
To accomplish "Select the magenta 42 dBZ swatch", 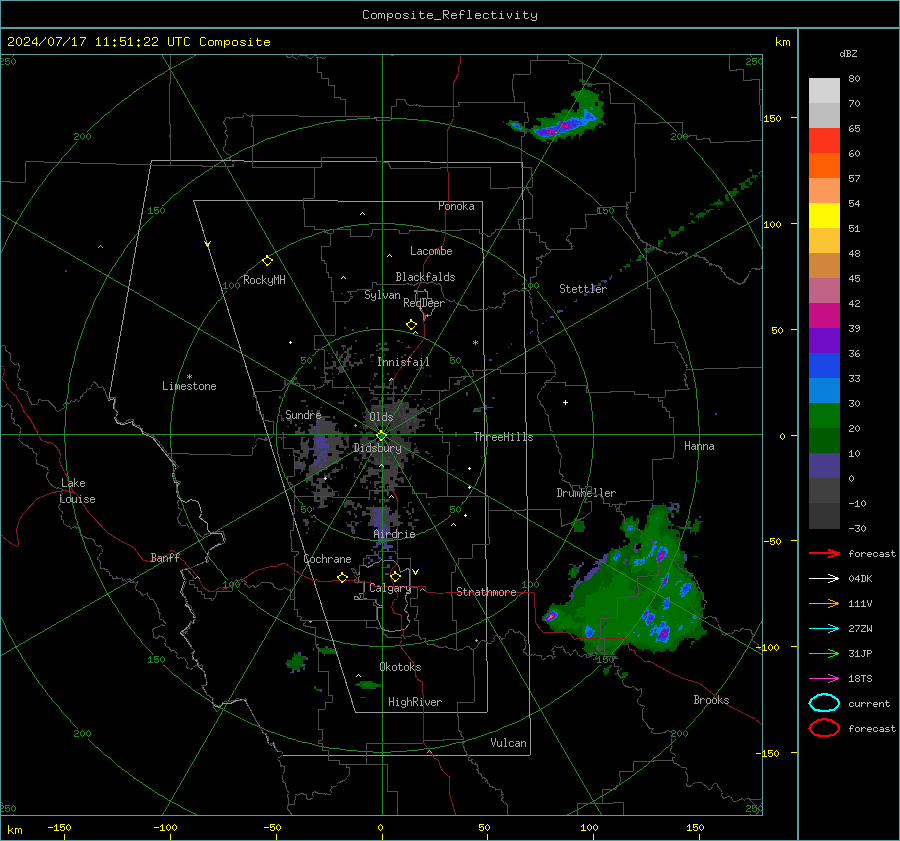I will [824, 315].
